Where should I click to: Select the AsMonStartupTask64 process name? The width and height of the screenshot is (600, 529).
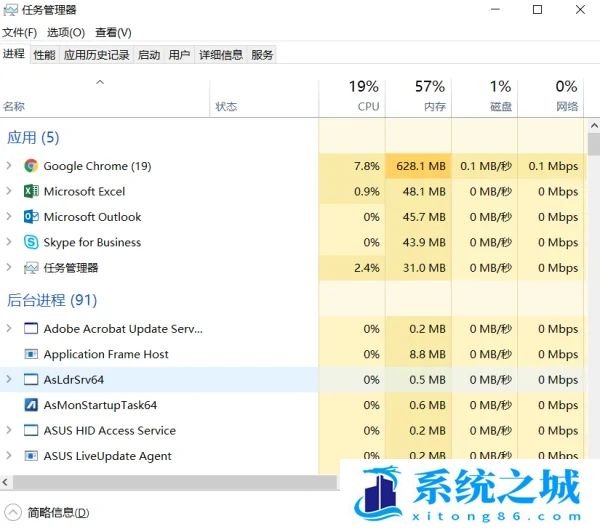100,405
